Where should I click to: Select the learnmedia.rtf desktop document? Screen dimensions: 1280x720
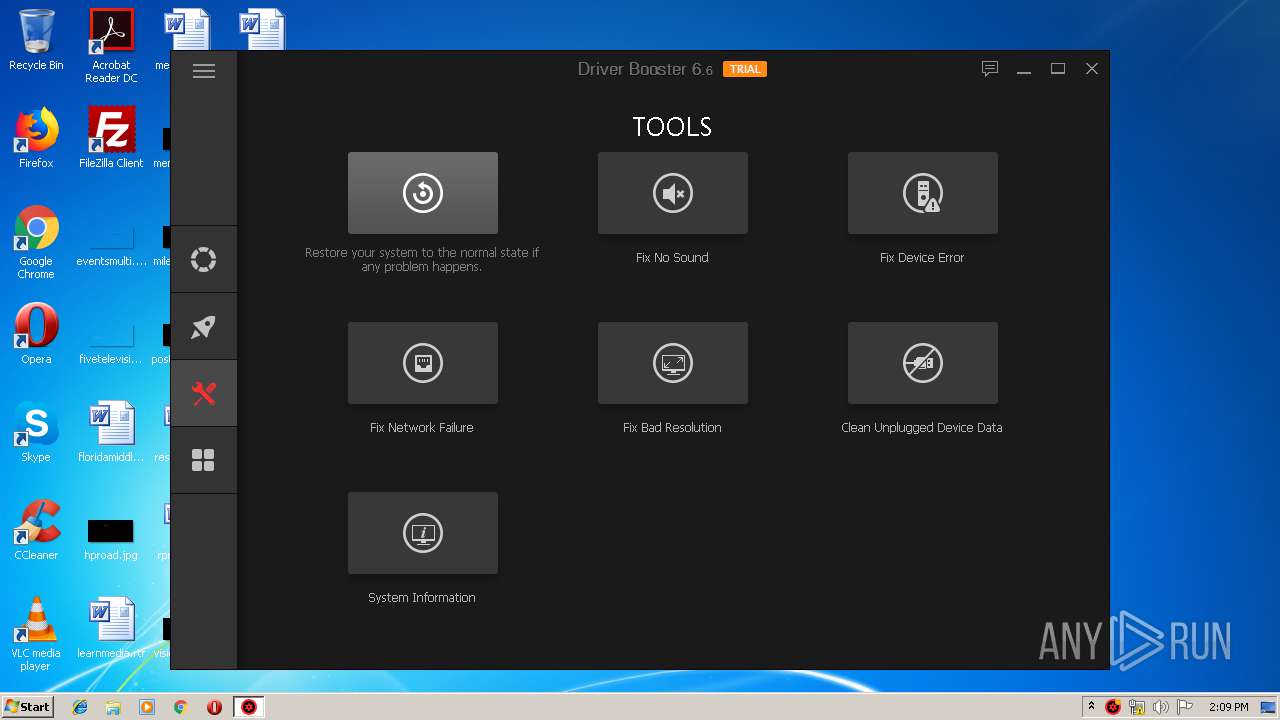[111, 628]
